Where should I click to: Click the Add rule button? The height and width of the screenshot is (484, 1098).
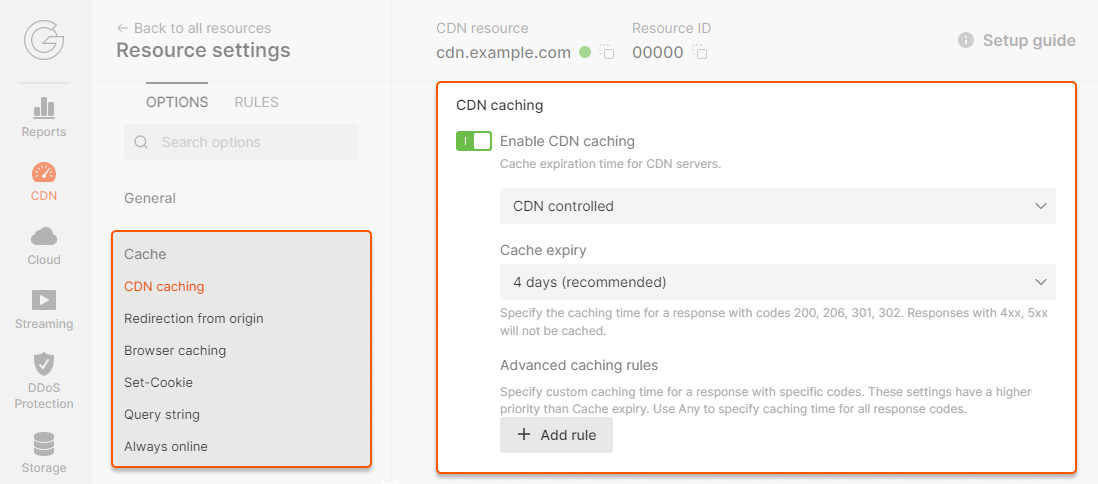(x=556, y=435)
